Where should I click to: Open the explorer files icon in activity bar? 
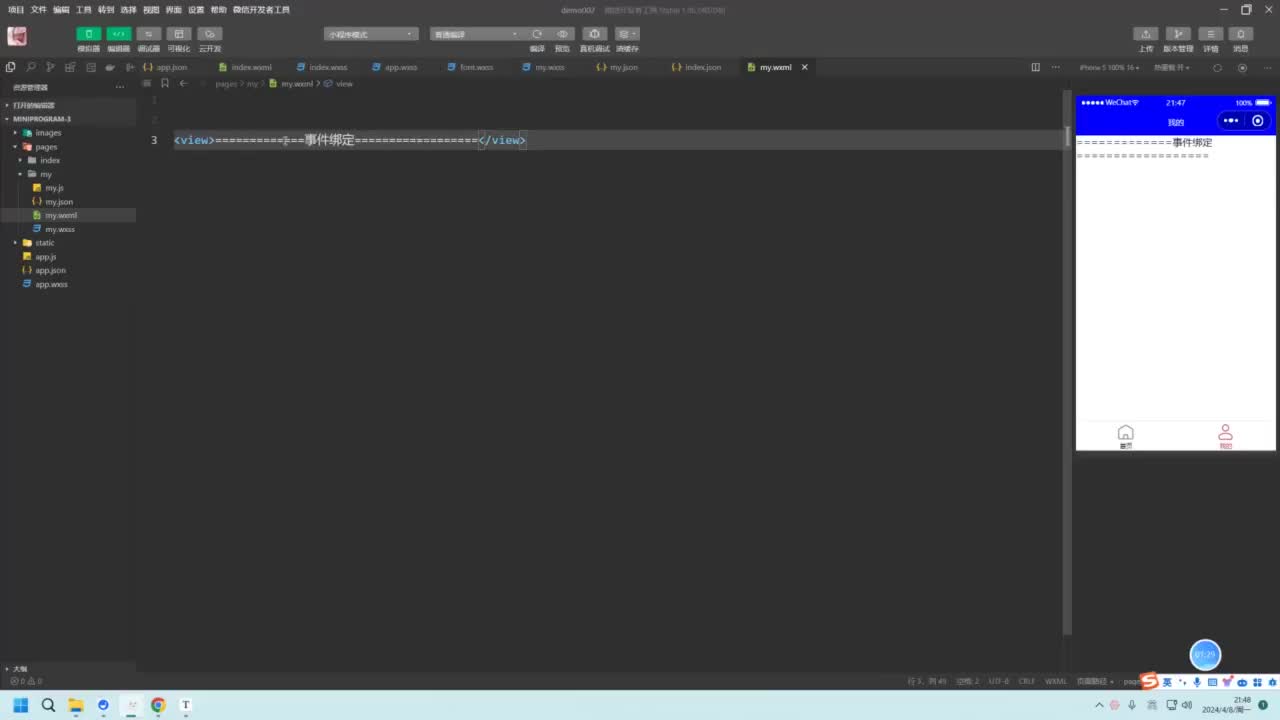11,67
